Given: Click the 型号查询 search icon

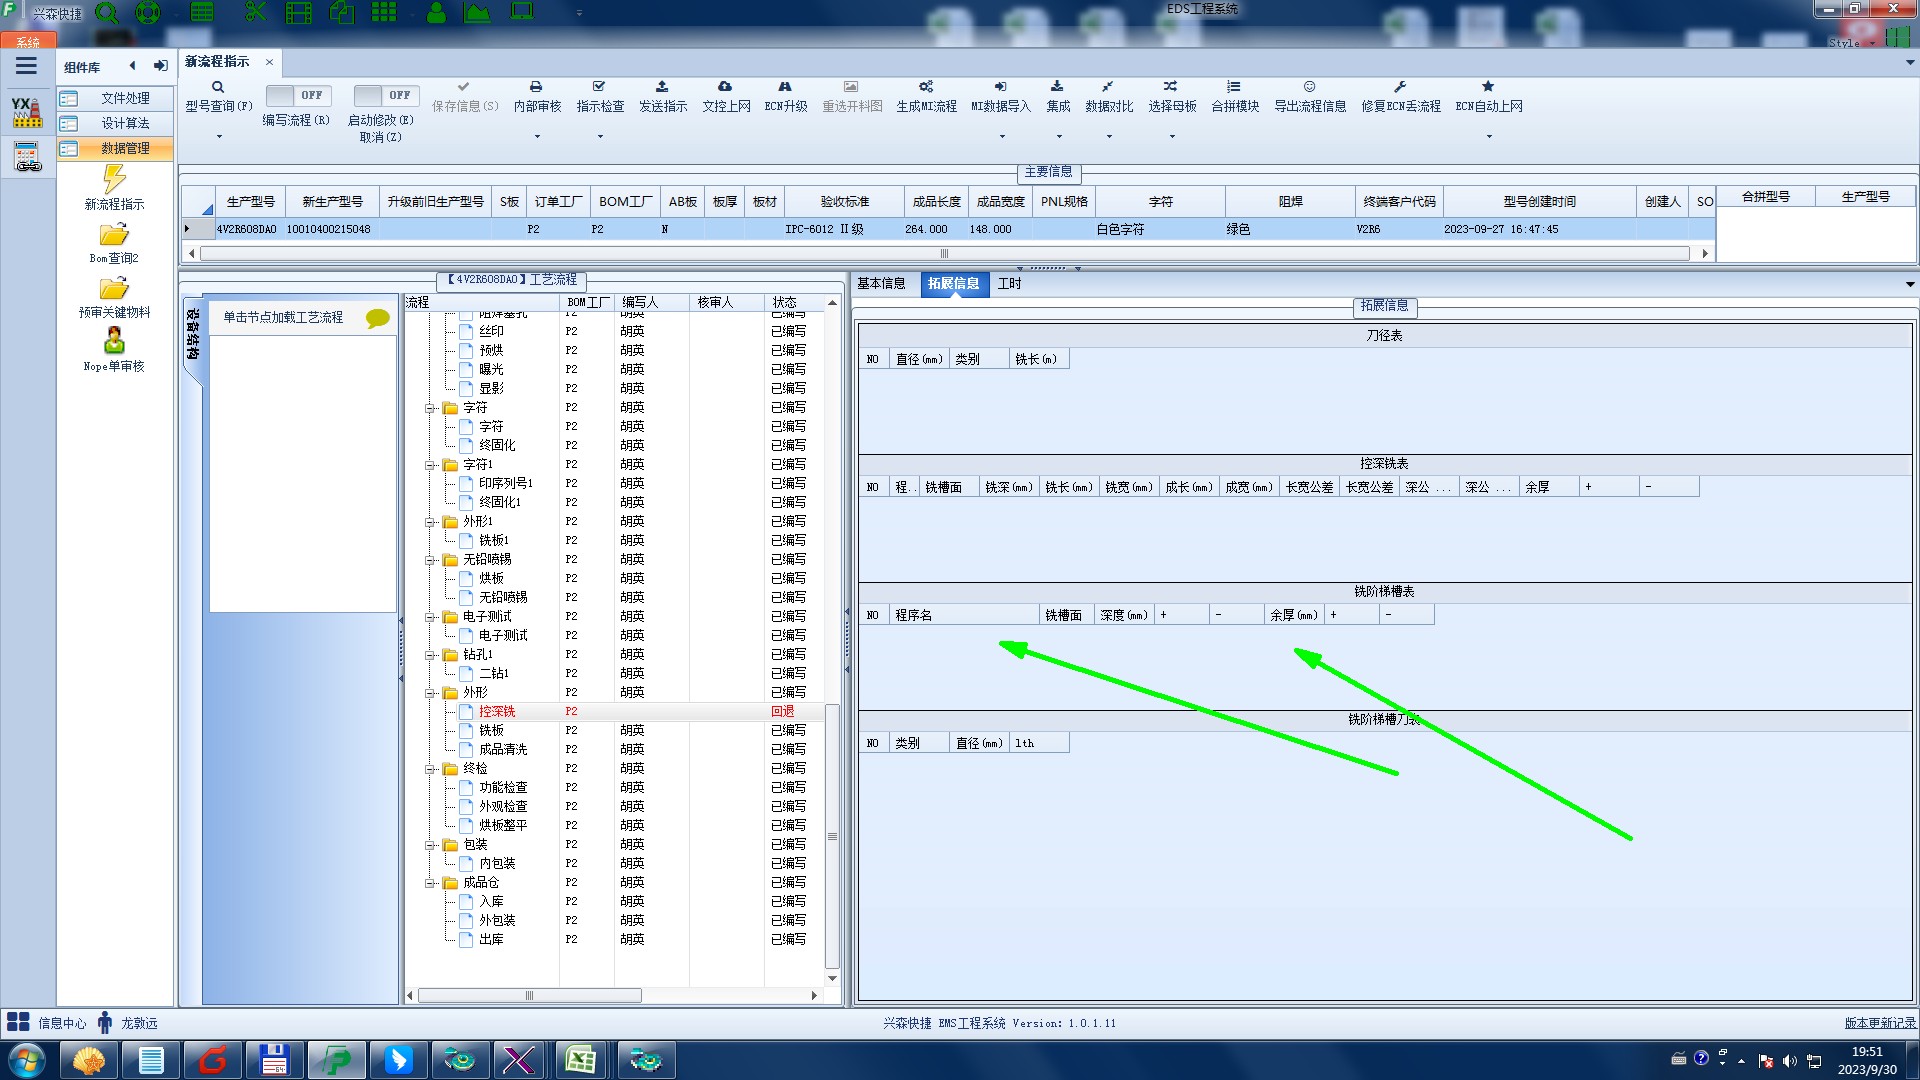Looking at the screenshot, I should tap(217, 87).
